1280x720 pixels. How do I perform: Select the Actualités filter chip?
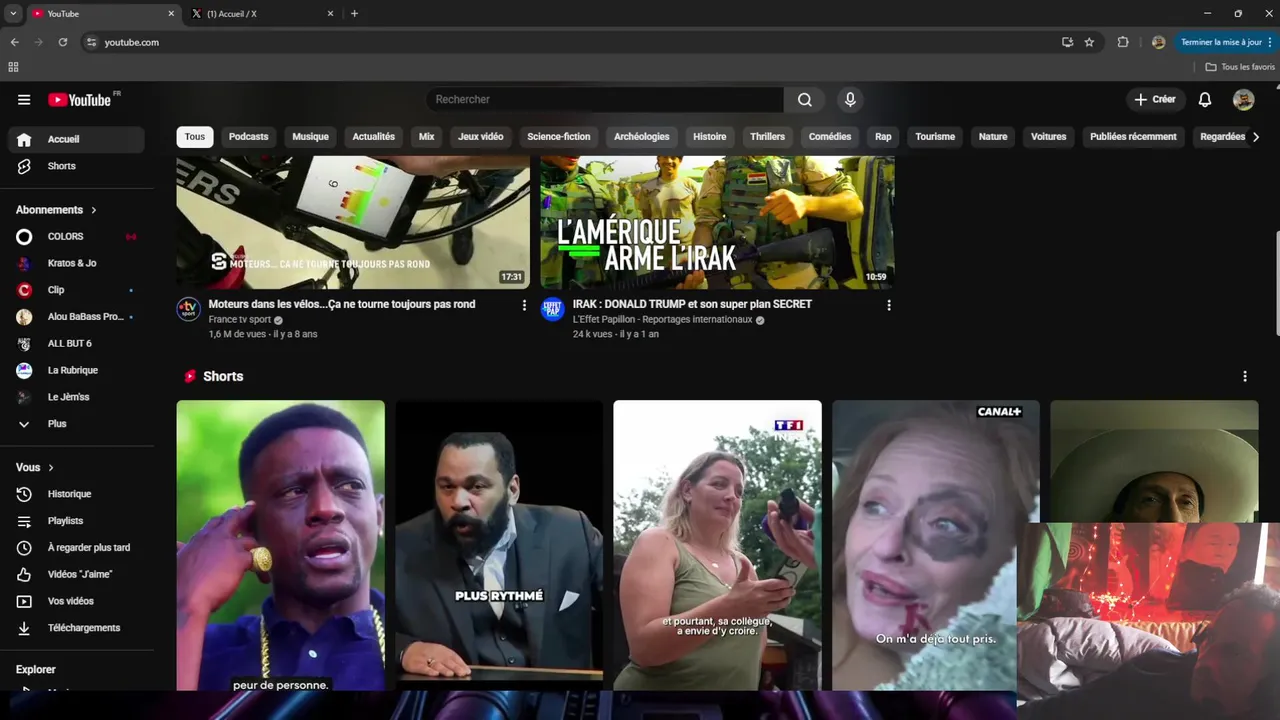coord(374,136)
